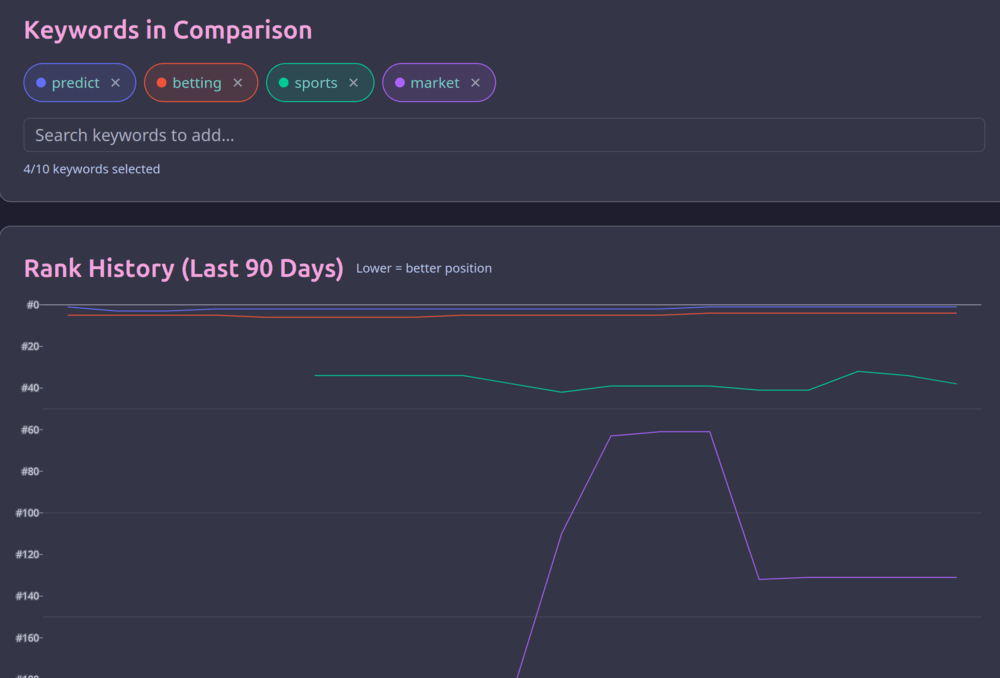Click the blue dot on the predict chip
This screenshot has width=1000, height=678.
41,82
